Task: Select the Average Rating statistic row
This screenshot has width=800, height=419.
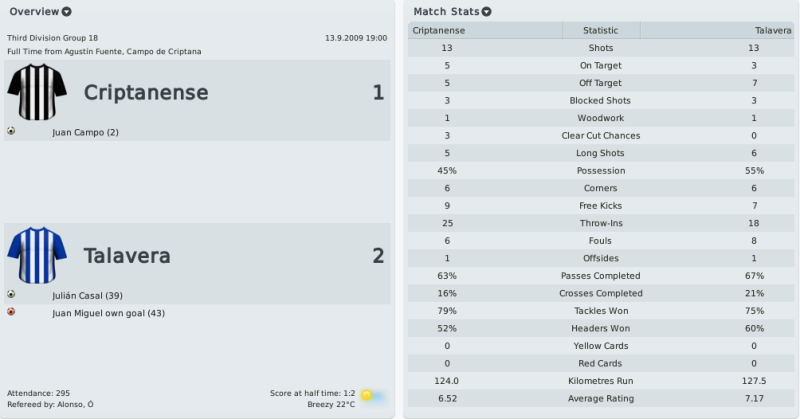Action: tap(601, 398)
